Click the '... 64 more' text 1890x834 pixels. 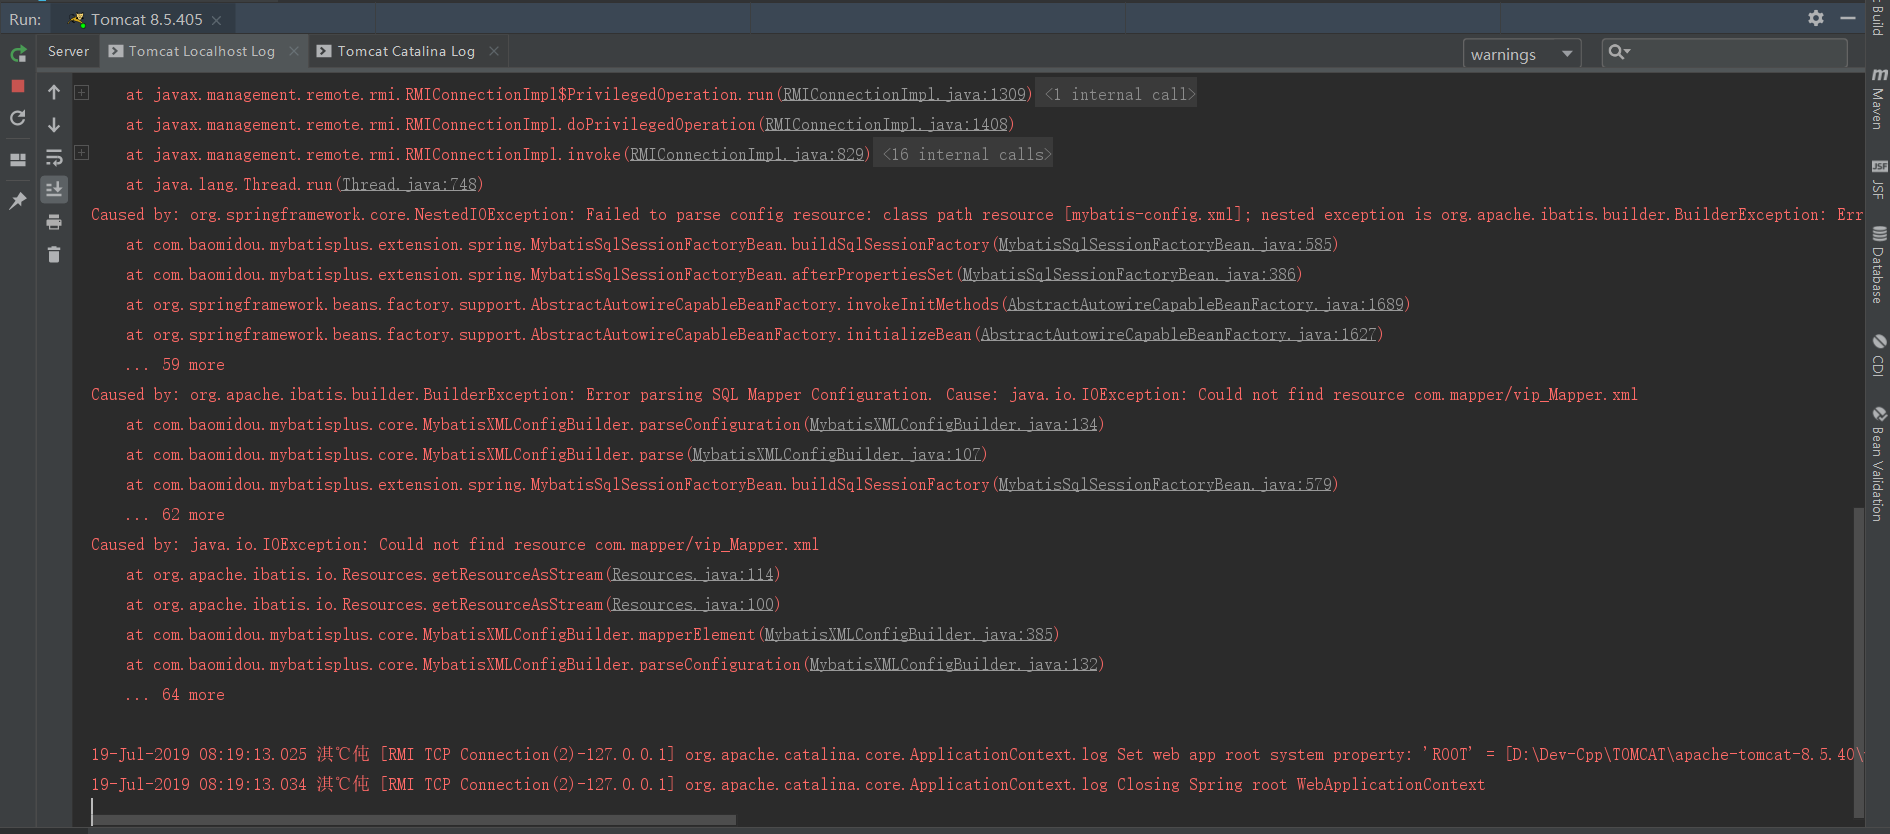click(175, 694)
